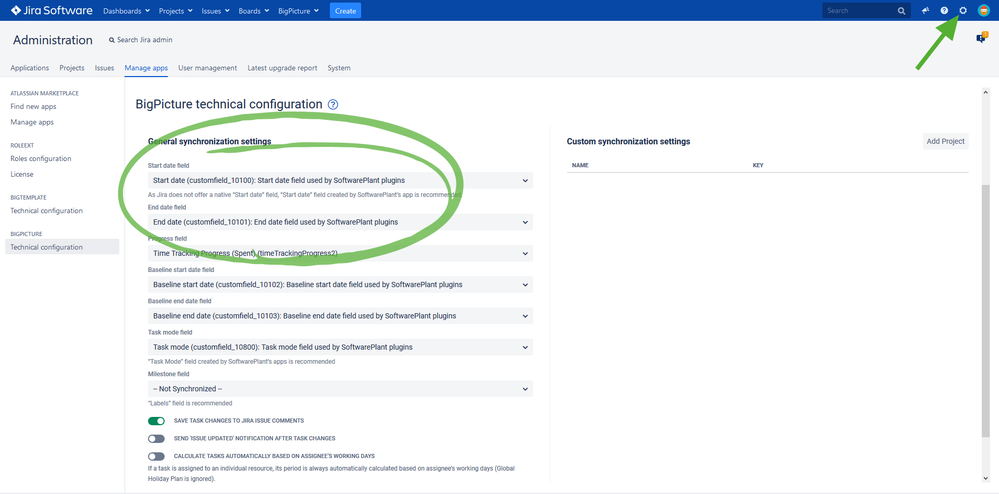Expand the Boards menu
This screenshot has width=999, height=494.
(254, 11)
